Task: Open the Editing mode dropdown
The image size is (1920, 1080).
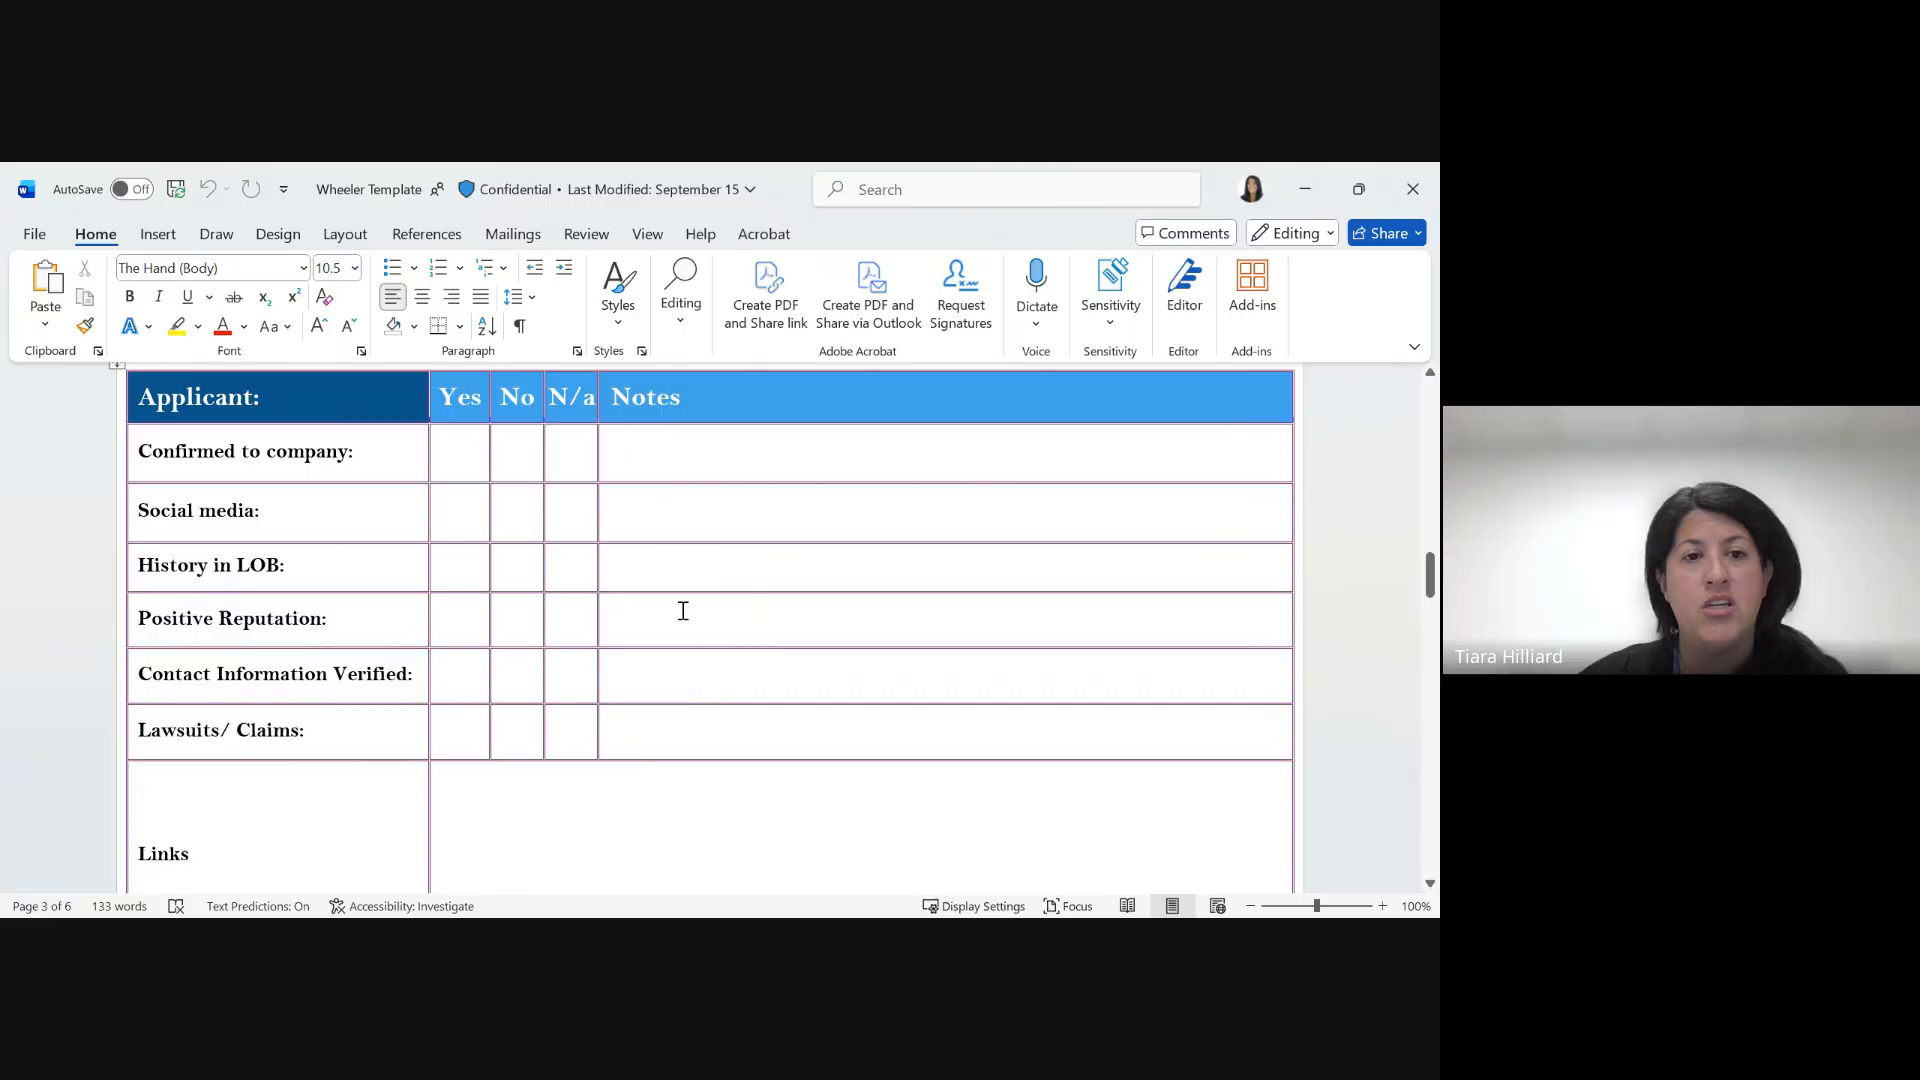Action: (x=1292, y=233)
